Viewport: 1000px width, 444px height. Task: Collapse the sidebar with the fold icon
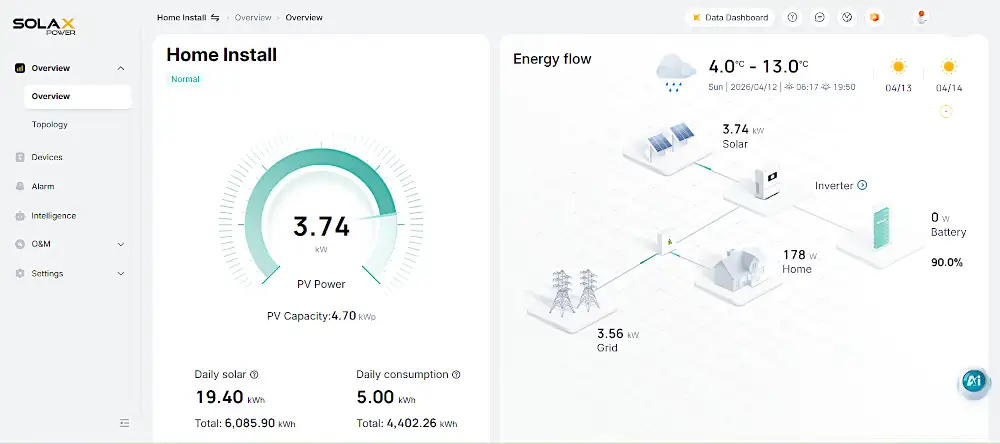click(x=124, y=423)
